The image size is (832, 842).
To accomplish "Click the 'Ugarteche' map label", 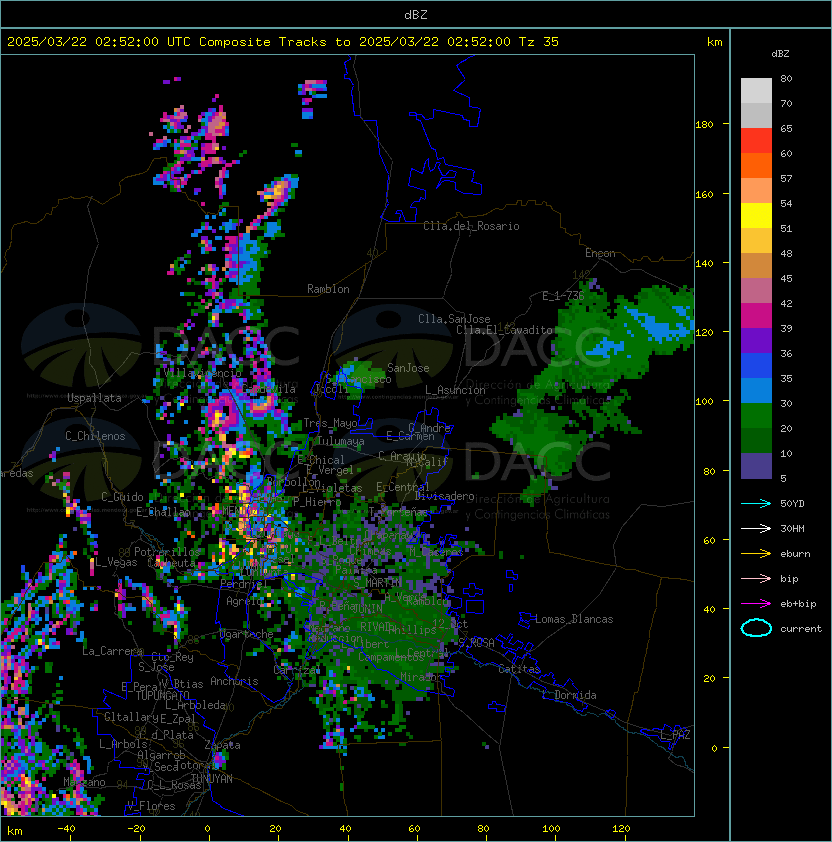I will point(246,634).
